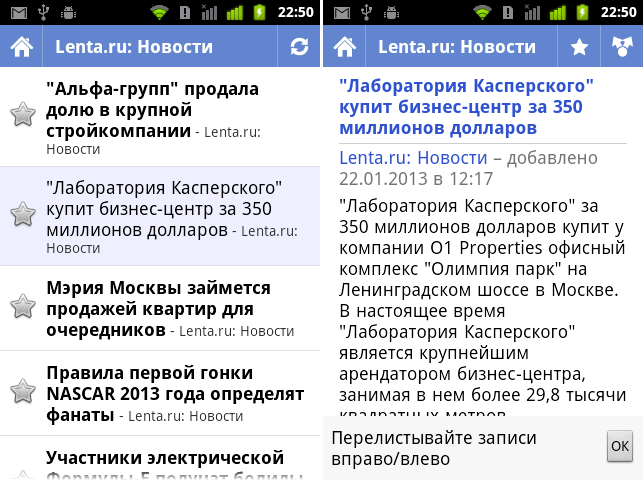Image resolution: width=643 pixels, height=480 pixels.
Task: Open the blue article title link about the бизнес-центр
Action: pos(467,107)
